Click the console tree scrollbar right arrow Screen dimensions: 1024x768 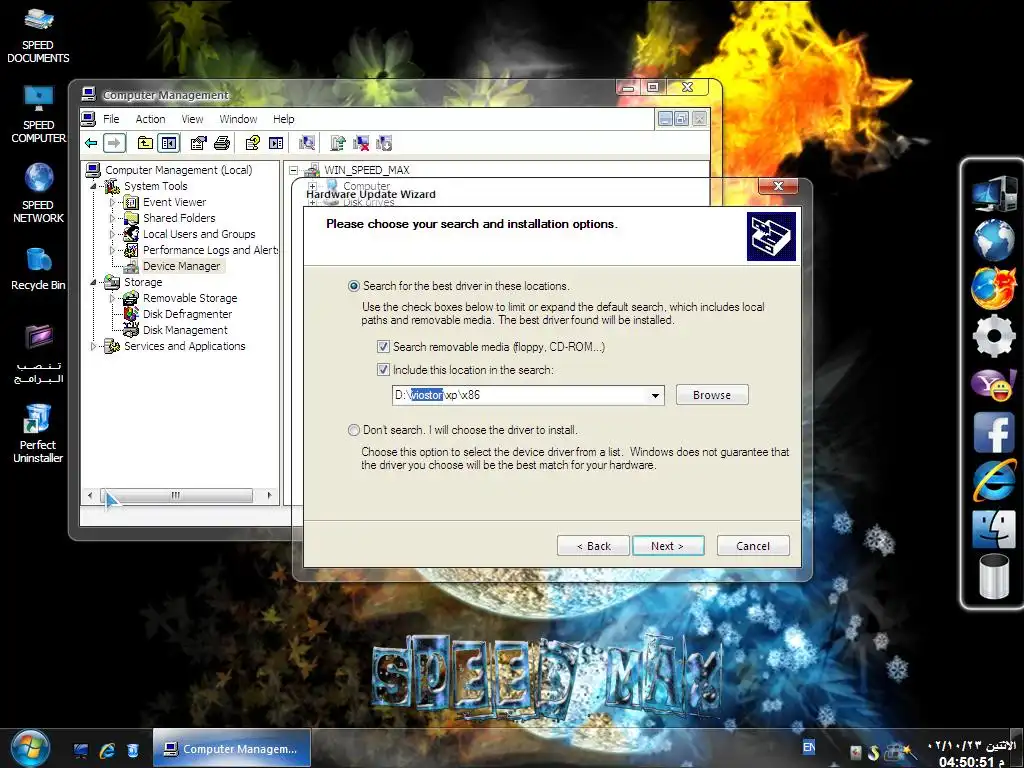[269, 496]
